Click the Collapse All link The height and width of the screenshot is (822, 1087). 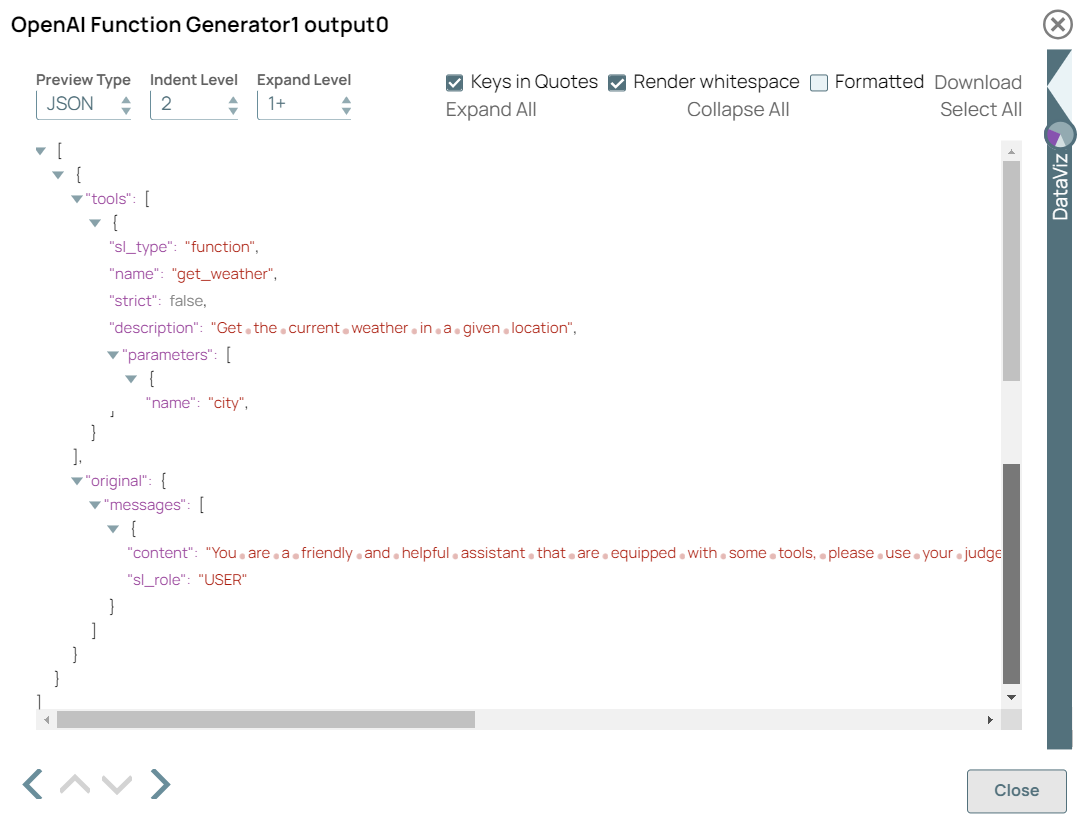(x=738, y=110)
